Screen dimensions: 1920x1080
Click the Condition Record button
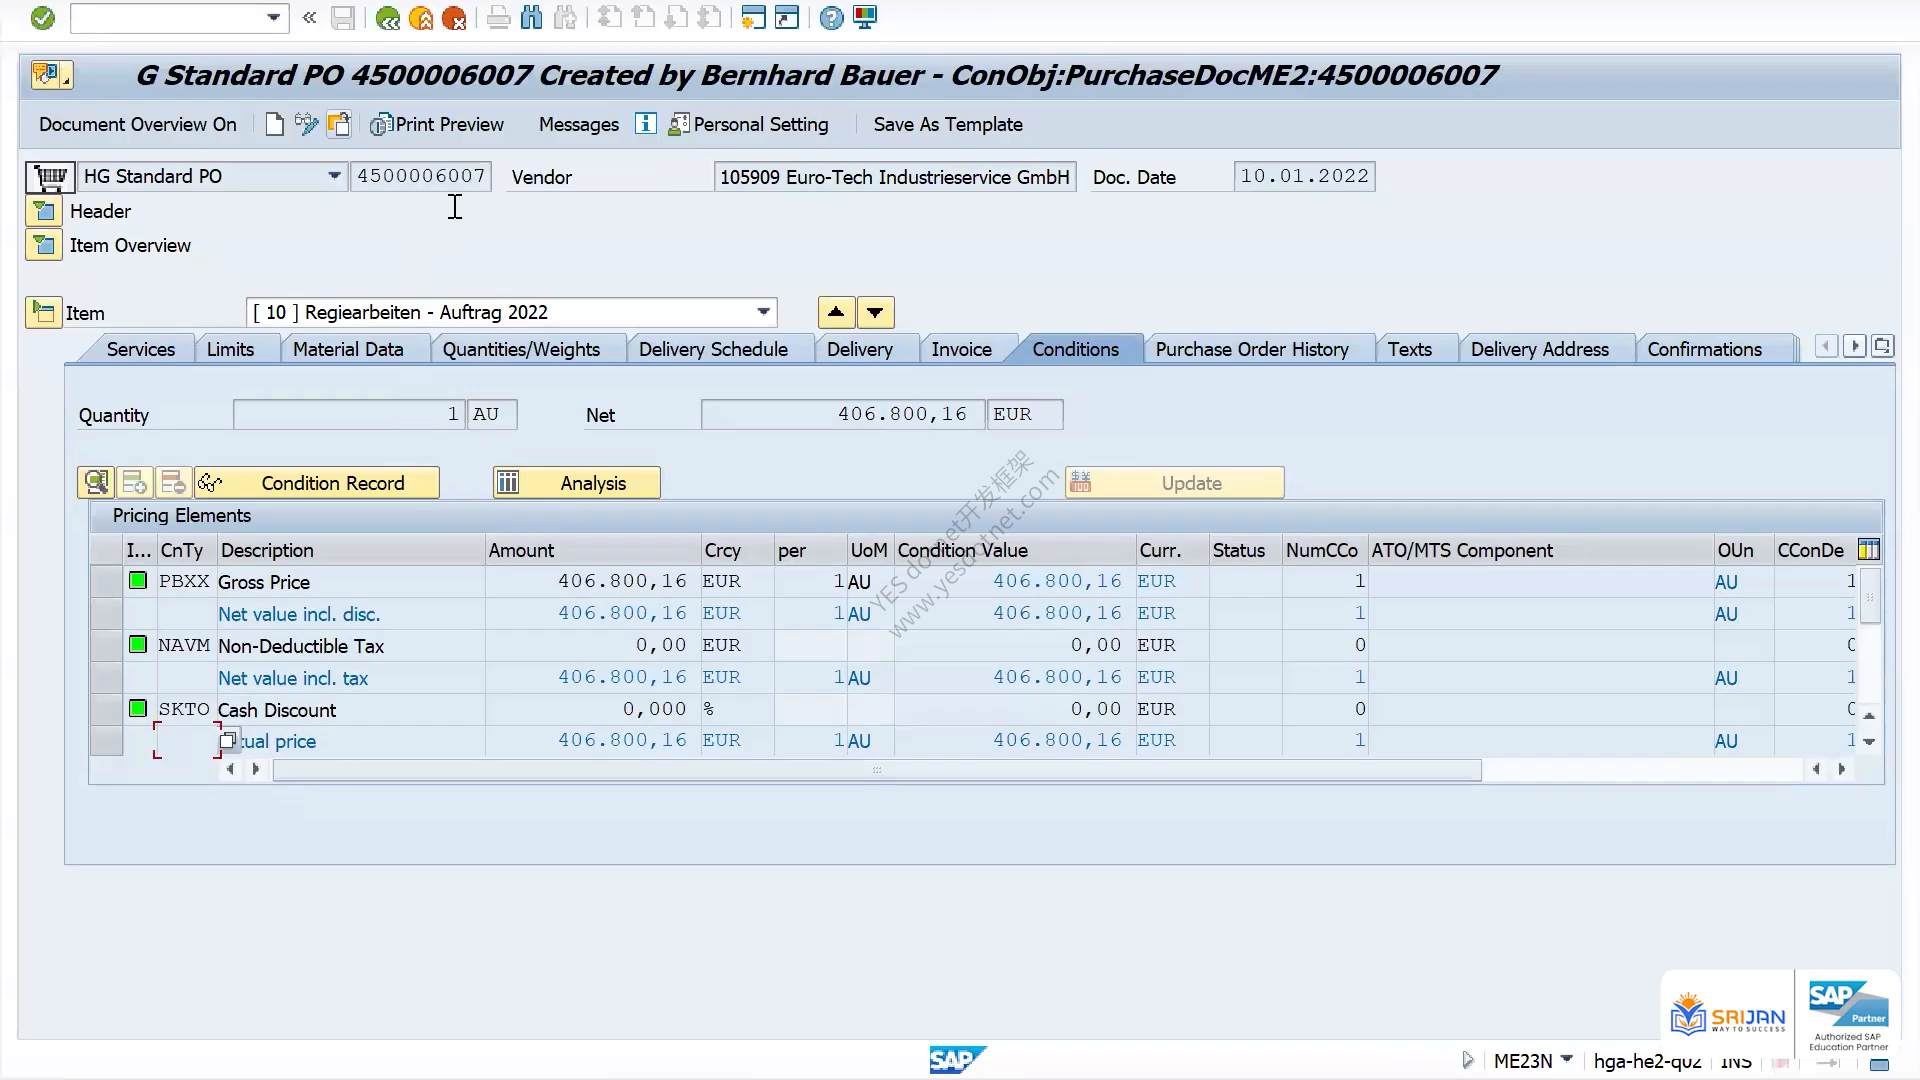point(317,483)
